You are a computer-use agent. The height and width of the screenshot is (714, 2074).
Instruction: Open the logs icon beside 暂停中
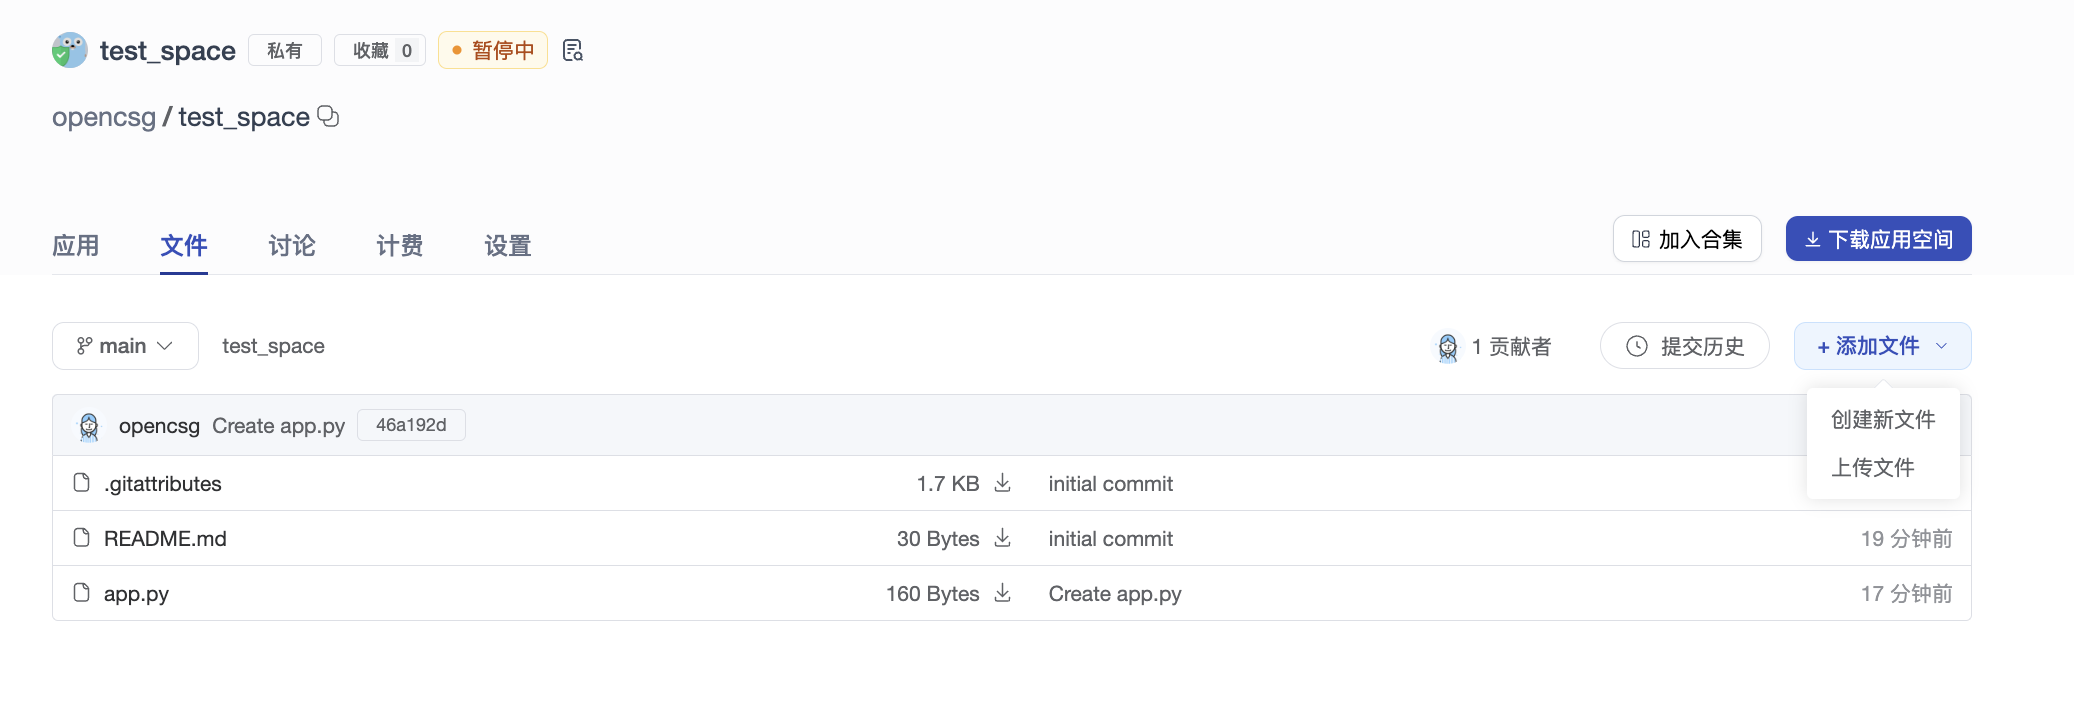572,50
